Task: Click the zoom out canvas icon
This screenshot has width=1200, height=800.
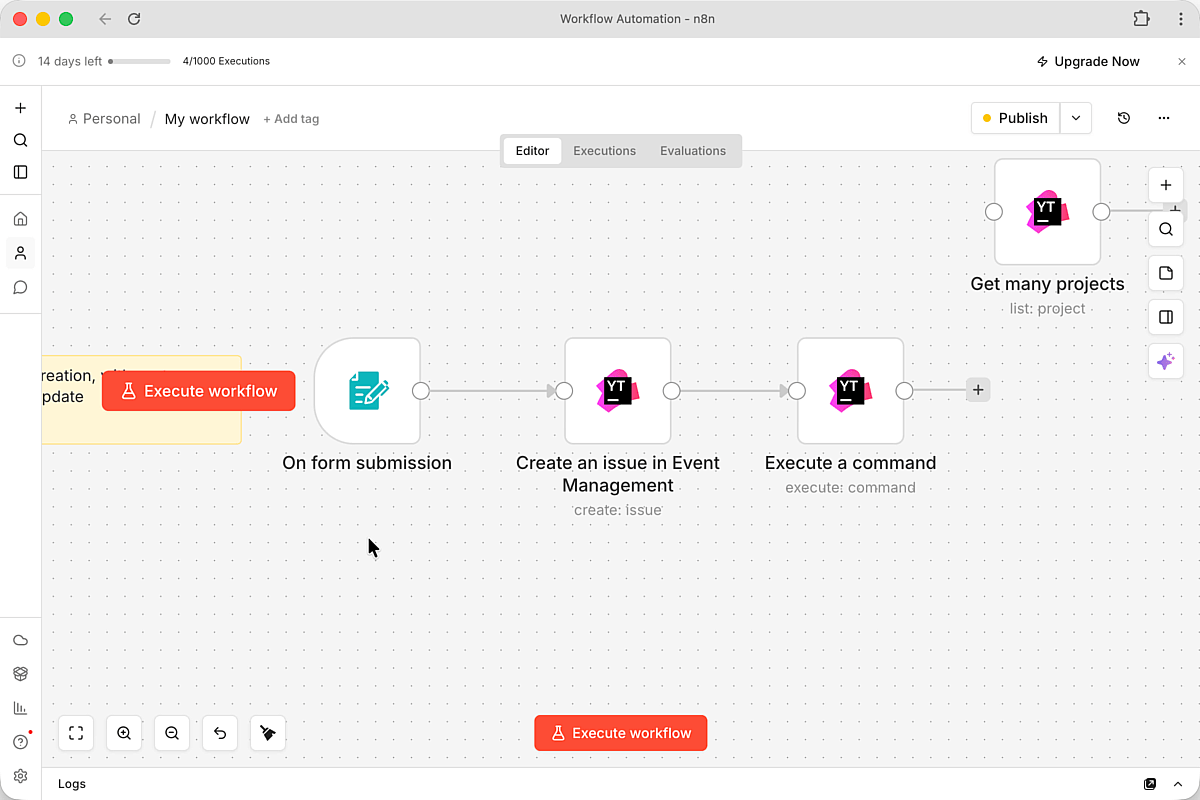Action: pyautogui.click(x=172, y=733)
